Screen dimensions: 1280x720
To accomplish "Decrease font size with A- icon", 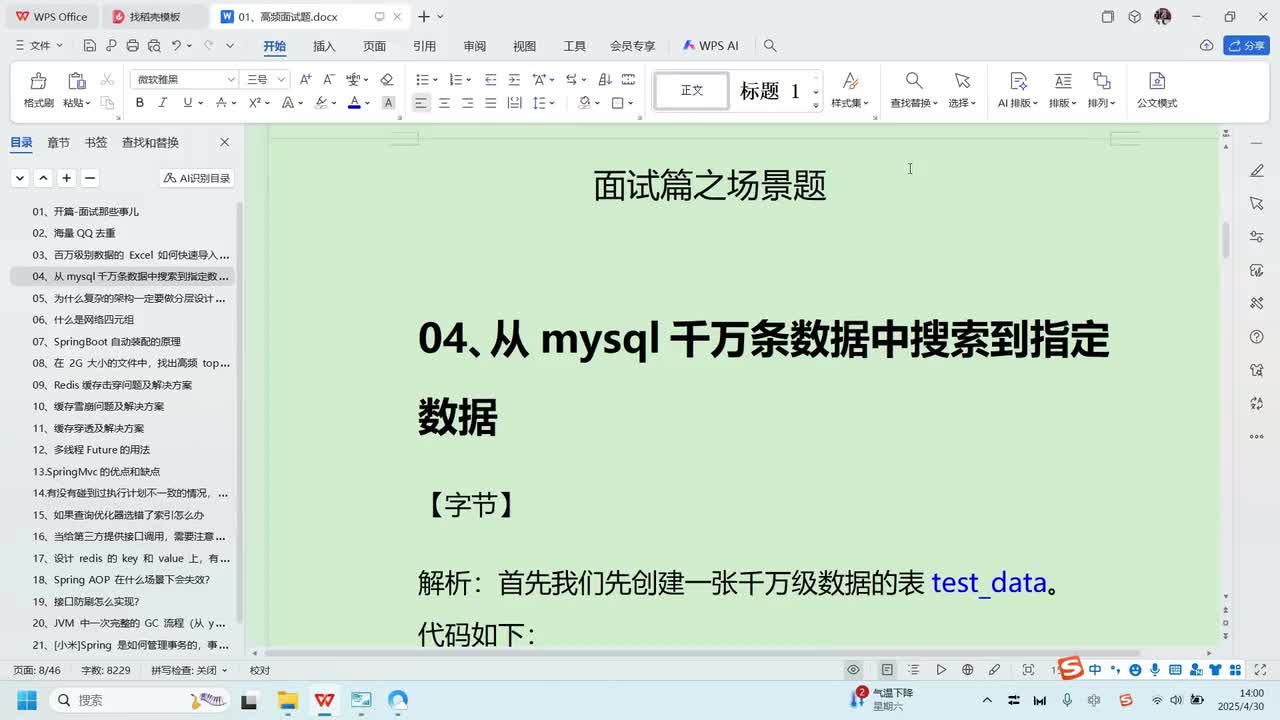I will (x=329, y=79).
